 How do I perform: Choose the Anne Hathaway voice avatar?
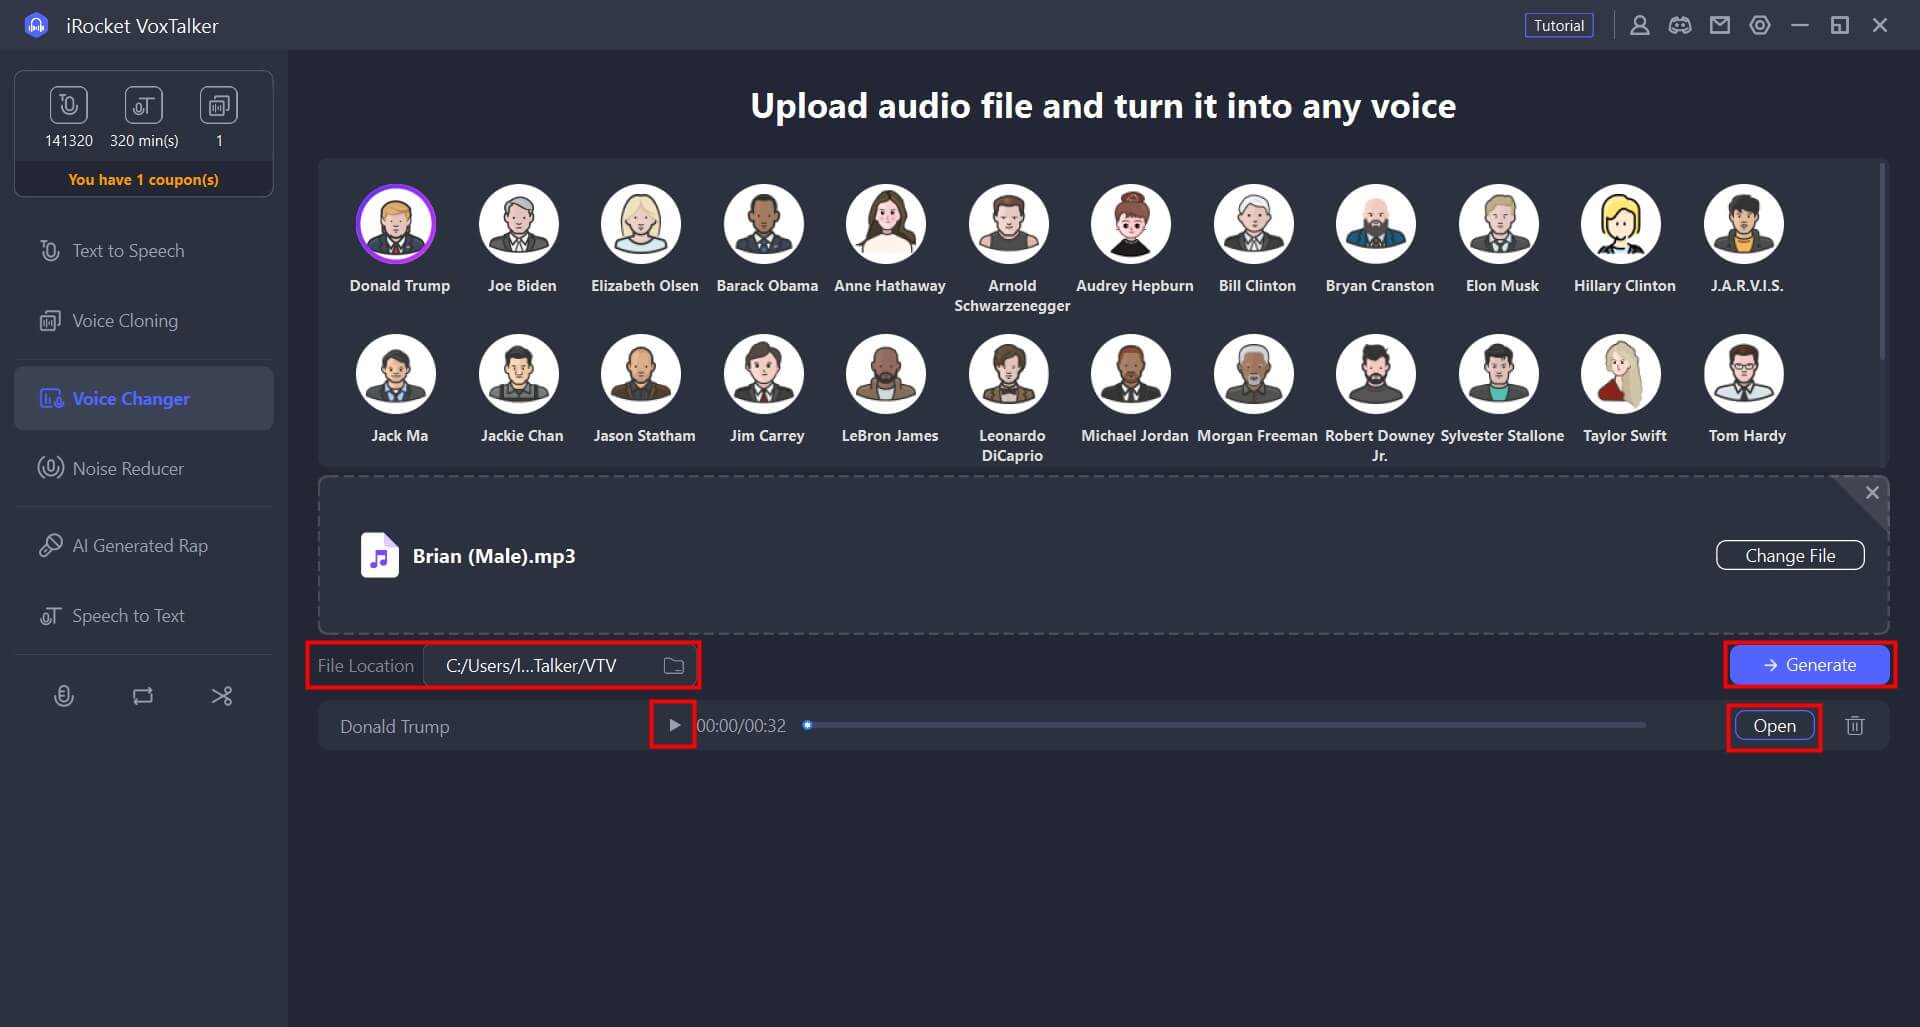(x=886, y=224)
